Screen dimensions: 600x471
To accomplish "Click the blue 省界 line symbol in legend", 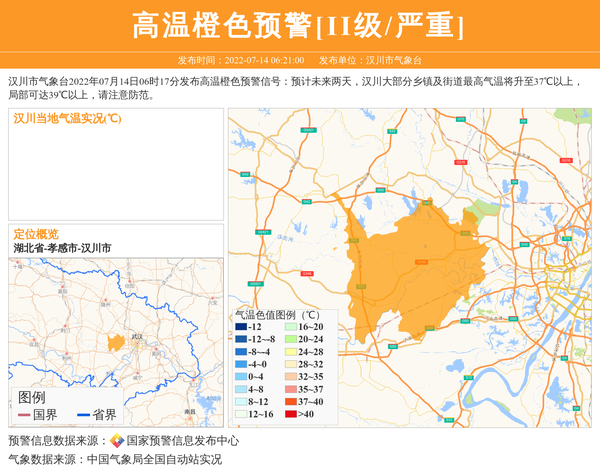I will (82, 415).
